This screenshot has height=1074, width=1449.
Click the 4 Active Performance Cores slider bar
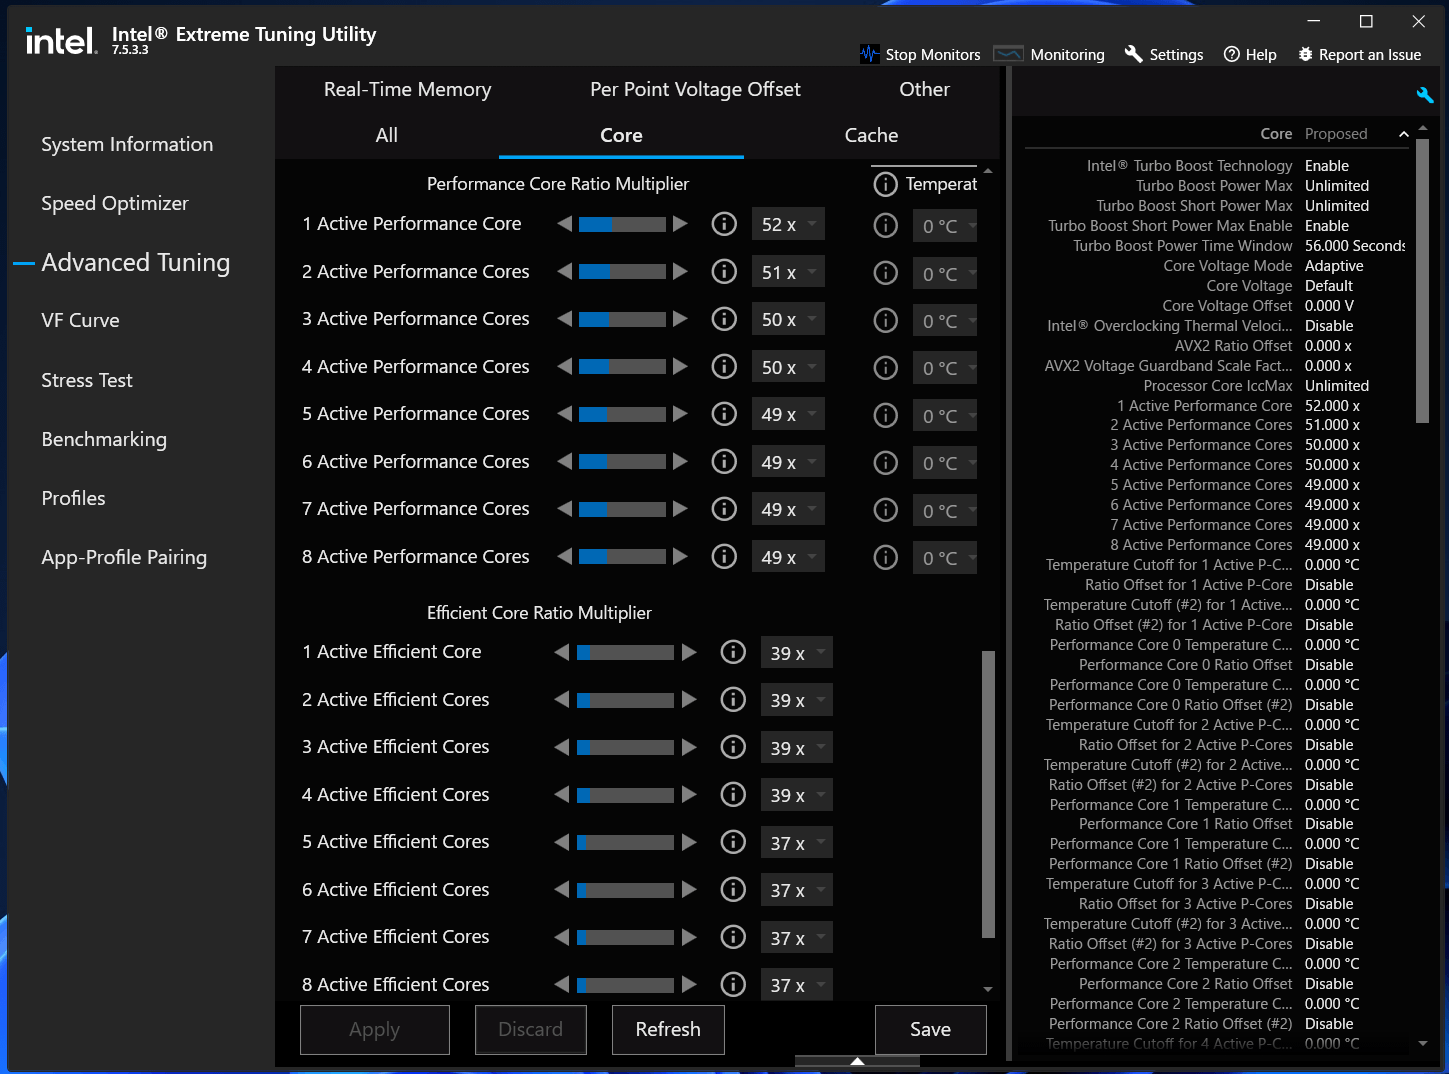coord(622,366)
